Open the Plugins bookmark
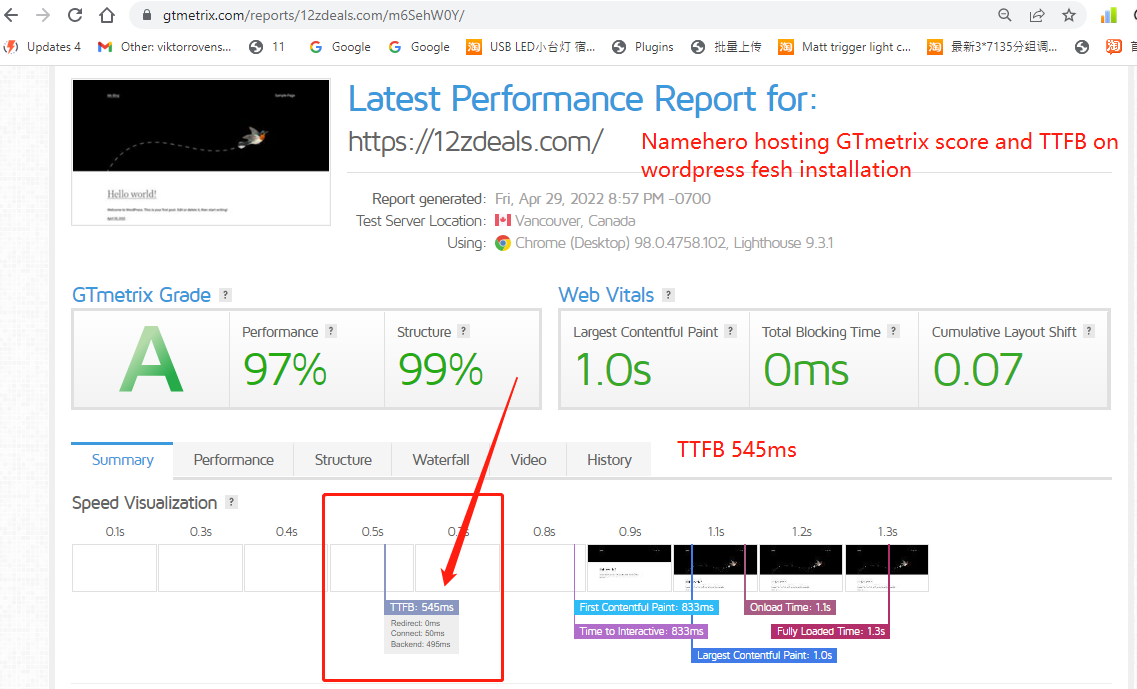 (643, 47)
